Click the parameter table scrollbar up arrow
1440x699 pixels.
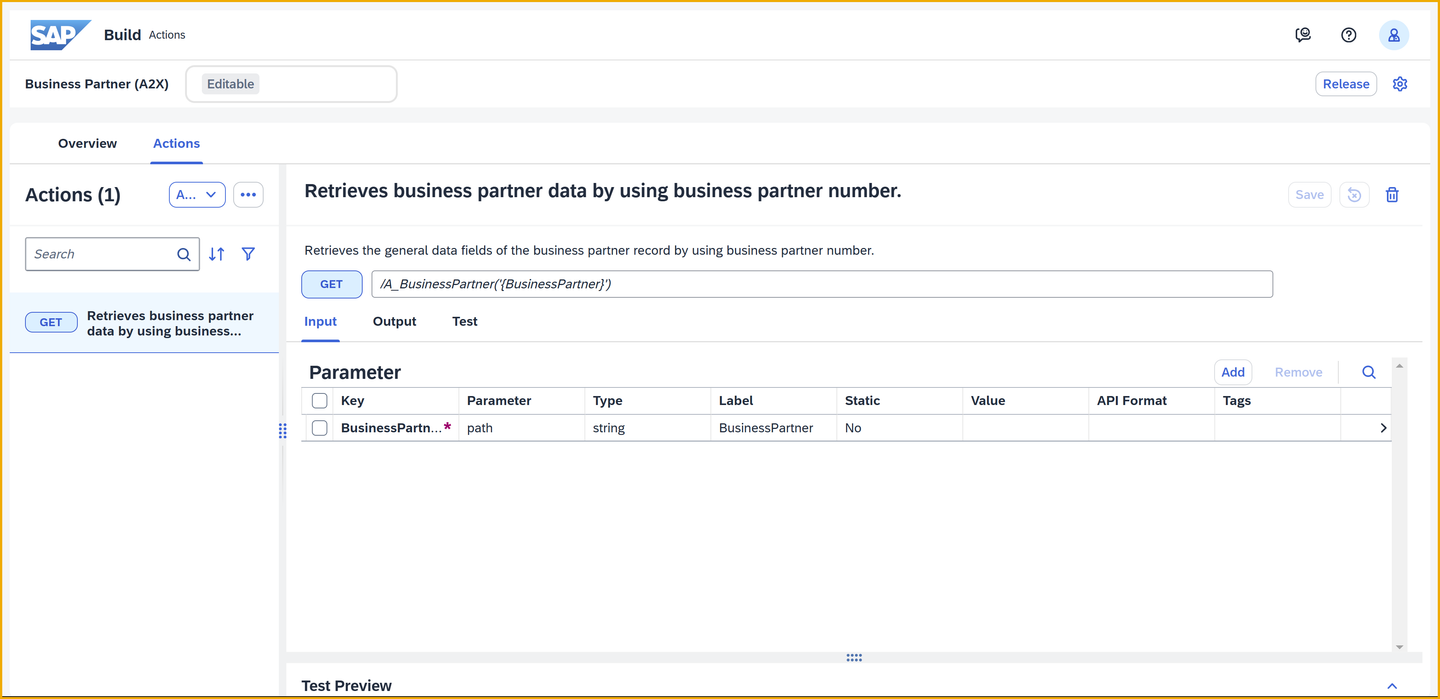pyautogui.click(x=1399, y=366)
